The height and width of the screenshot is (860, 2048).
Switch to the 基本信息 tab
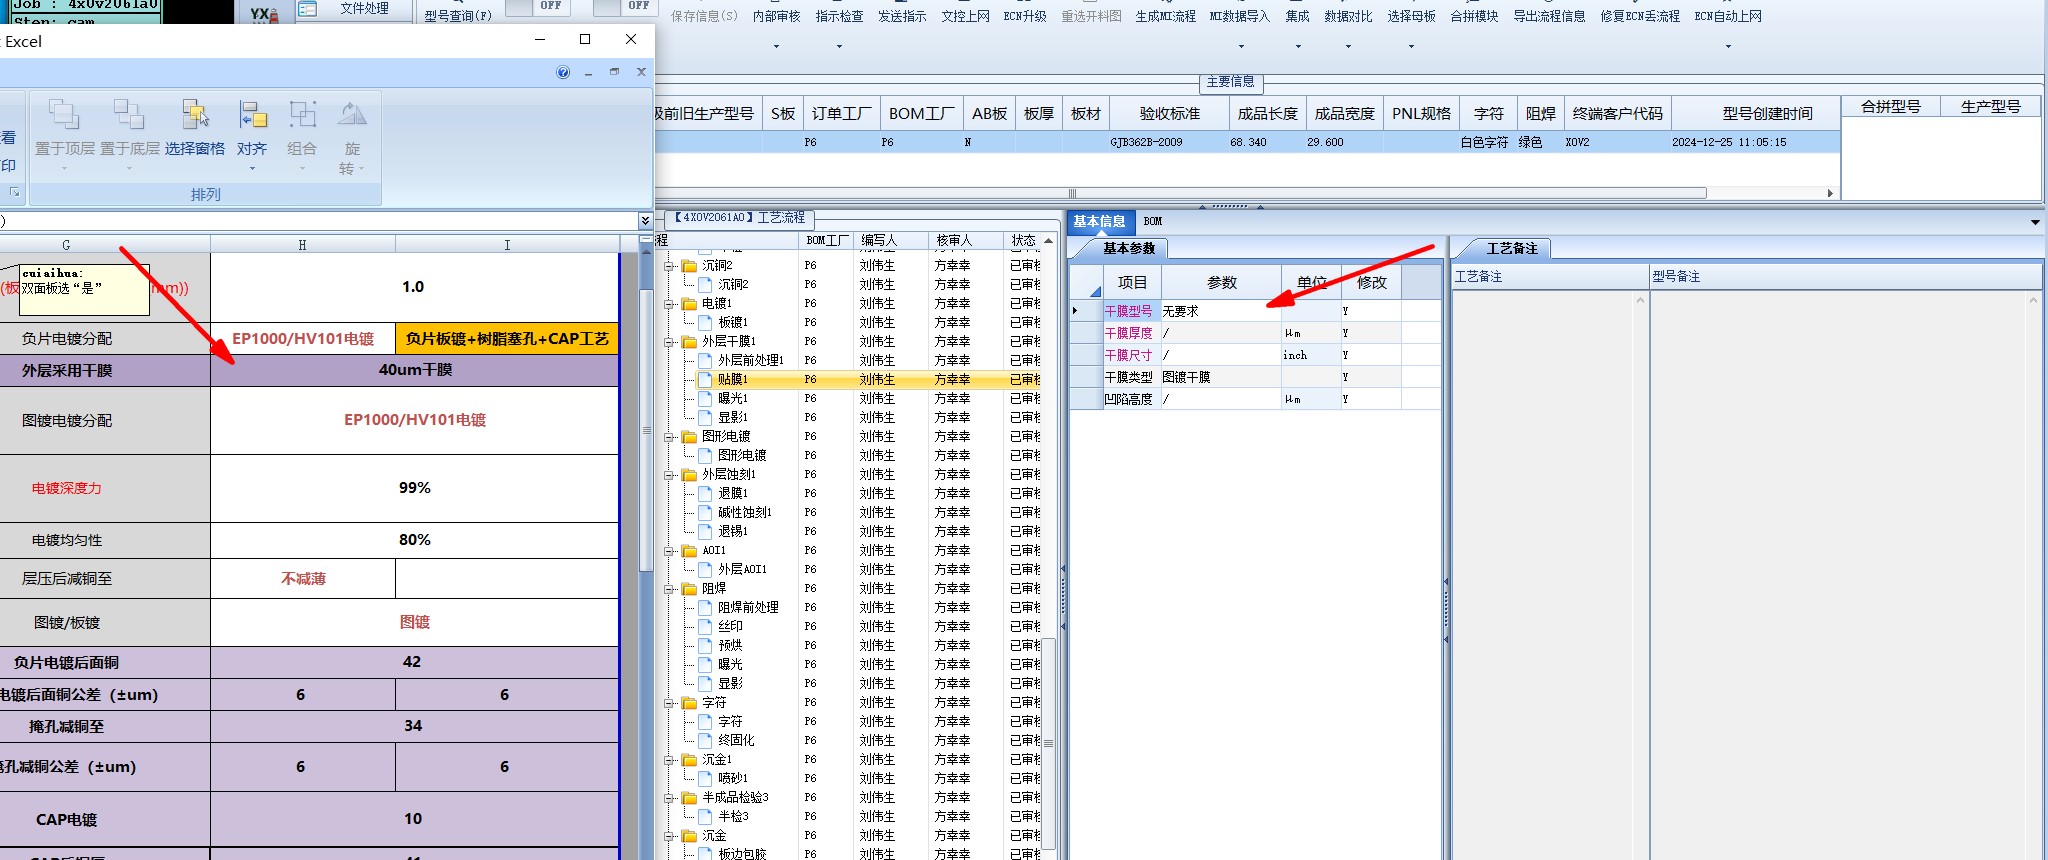[1099, 222]
